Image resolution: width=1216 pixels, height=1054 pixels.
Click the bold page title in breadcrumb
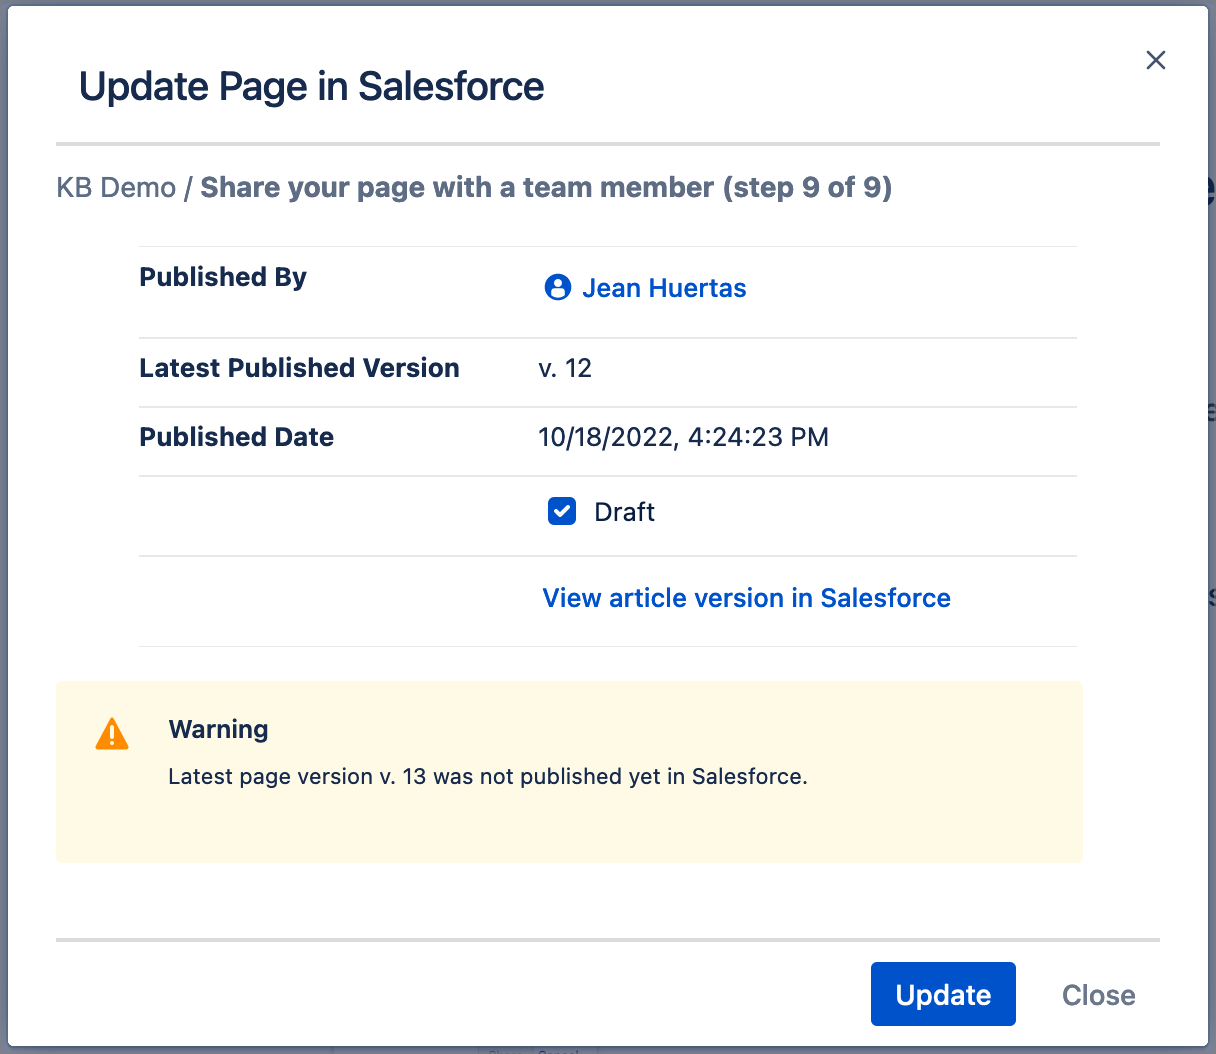point(546,188)
